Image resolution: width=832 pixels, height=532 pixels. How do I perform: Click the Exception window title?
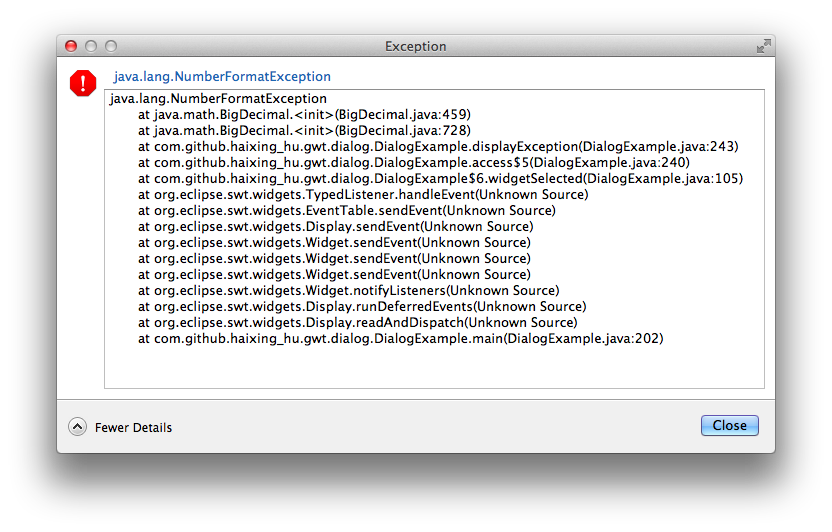(415, 47)
